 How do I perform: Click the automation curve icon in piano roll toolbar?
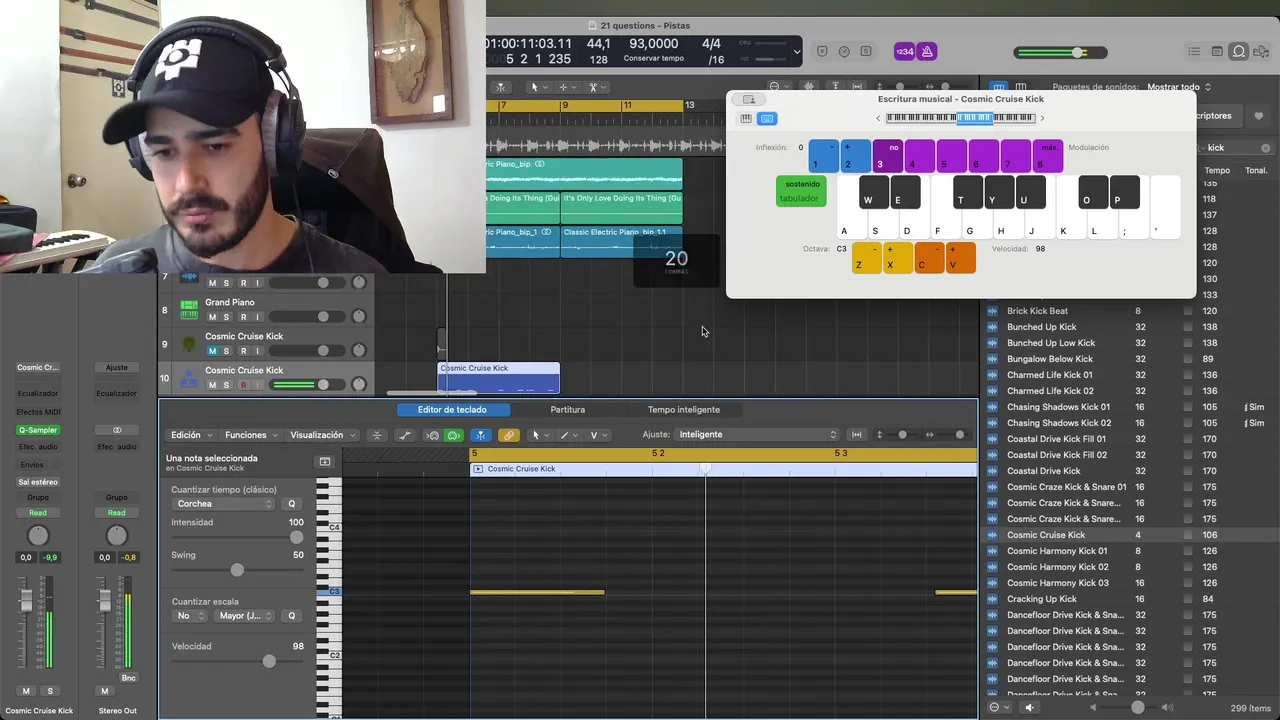(x=405, y=435)
